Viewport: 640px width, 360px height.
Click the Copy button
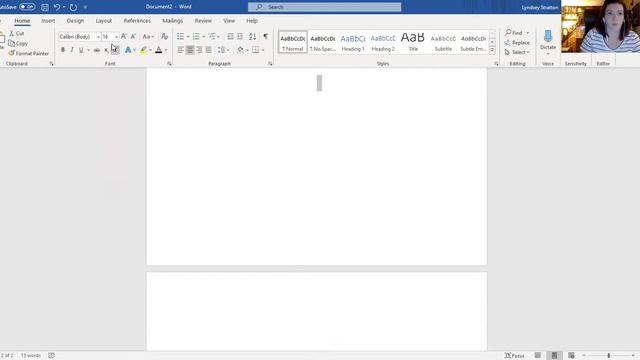(18, 43)
